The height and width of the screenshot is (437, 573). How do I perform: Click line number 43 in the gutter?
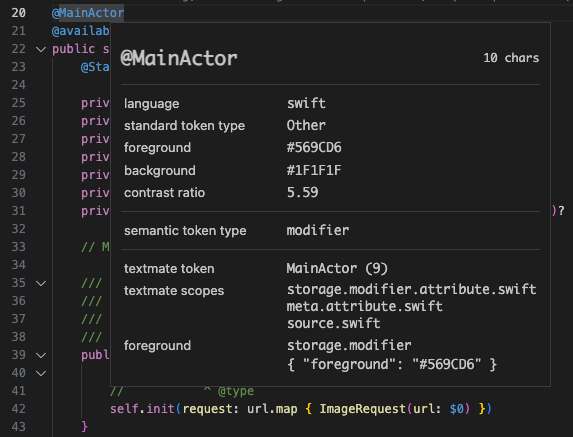(19, 427)
